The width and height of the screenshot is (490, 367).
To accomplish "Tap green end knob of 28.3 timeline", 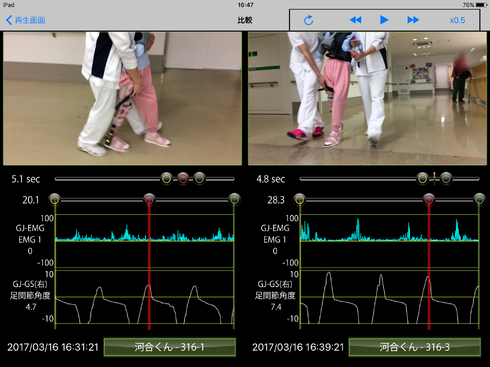I will pyautogui.click(x=479, y=199).
